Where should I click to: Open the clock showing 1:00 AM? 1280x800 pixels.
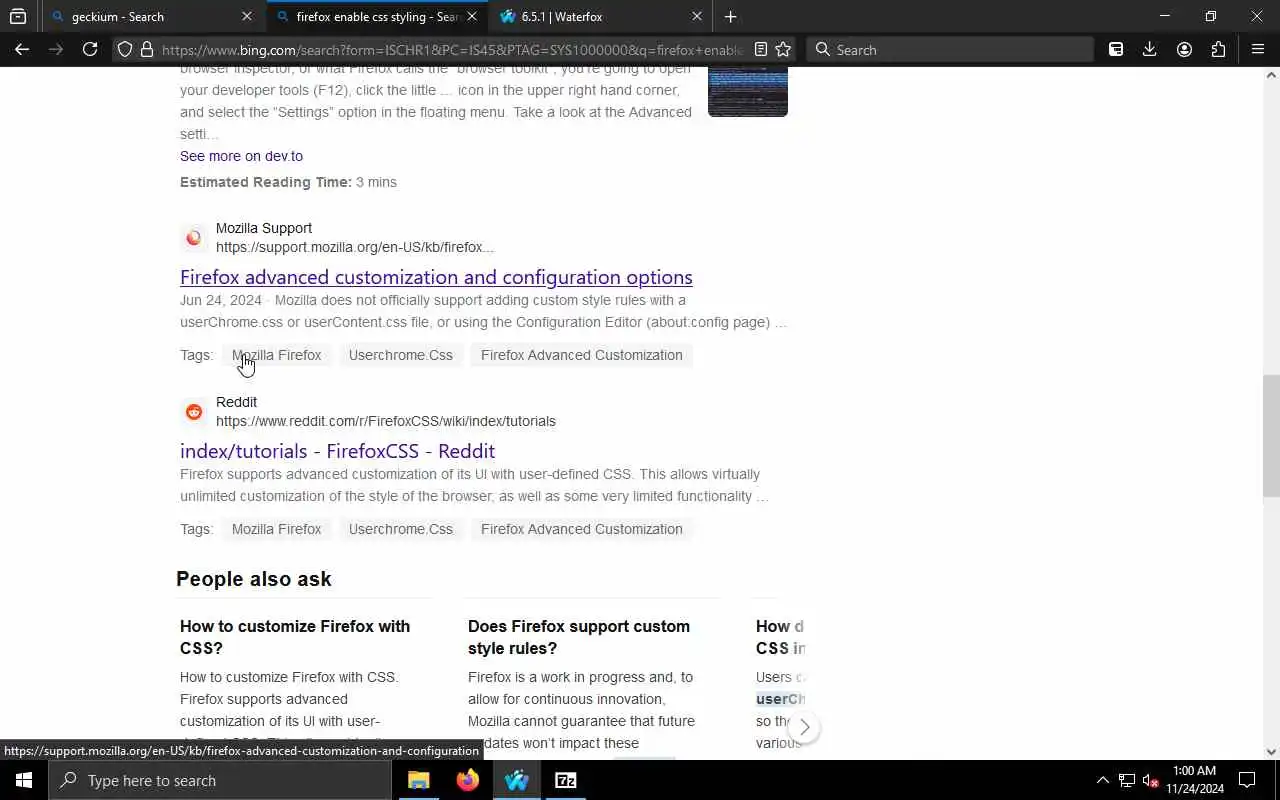[1195, 780]
